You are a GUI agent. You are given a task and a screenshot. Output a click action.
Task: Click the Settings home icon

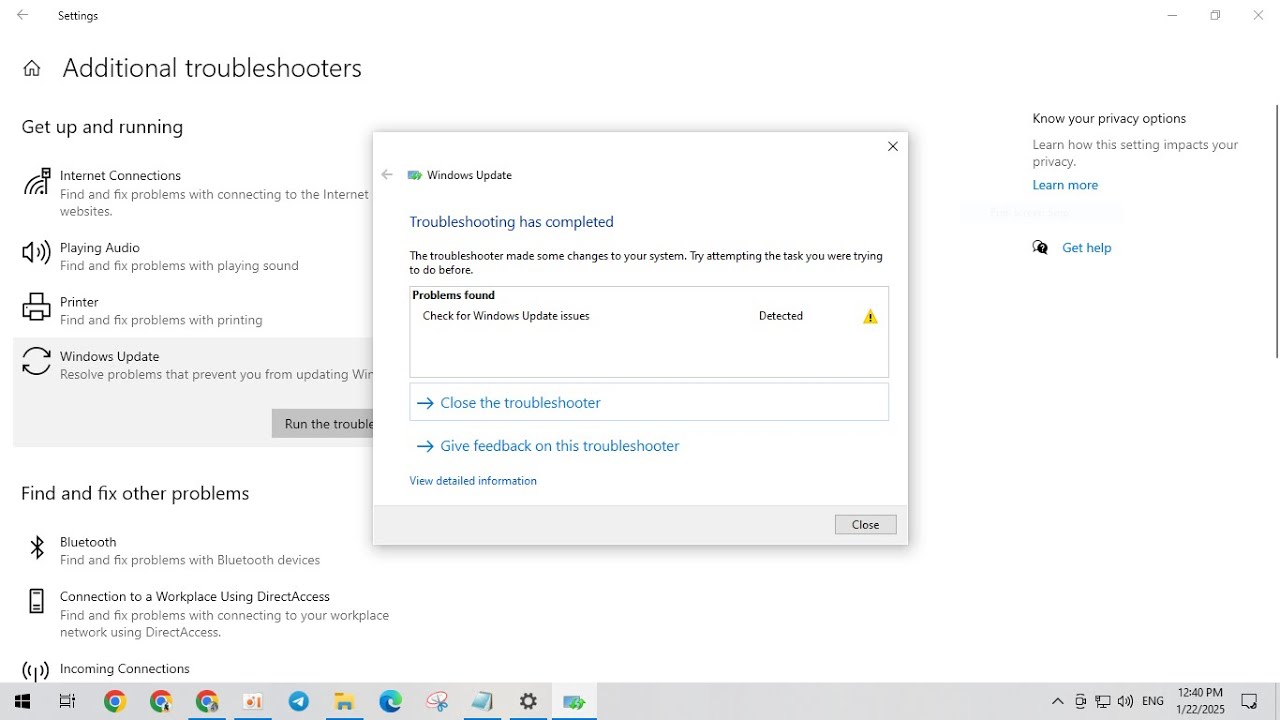[x=32, y=68]
